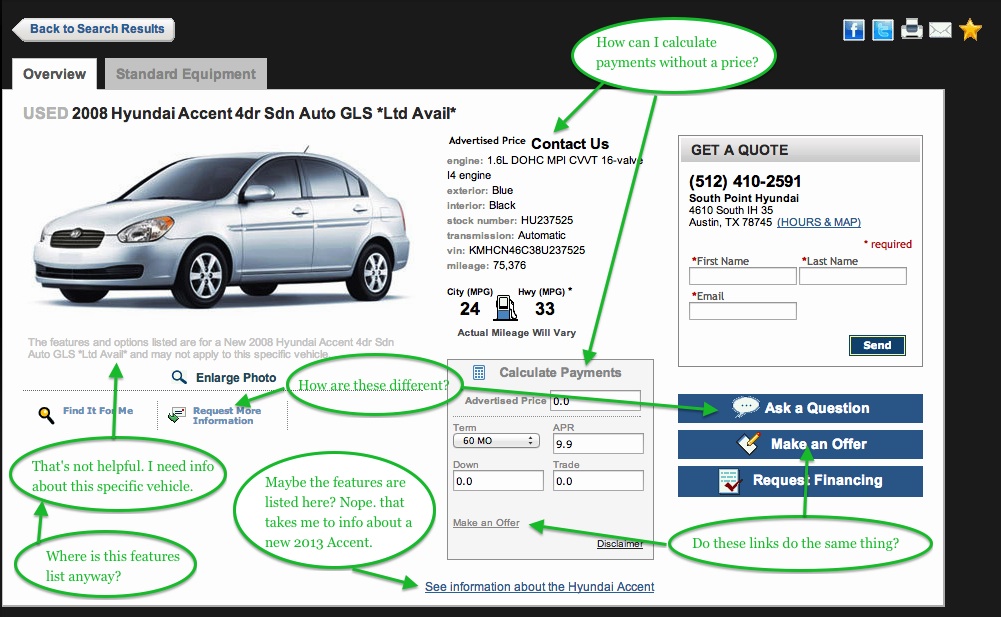Email this listing envelope icon

coord(940,29)
